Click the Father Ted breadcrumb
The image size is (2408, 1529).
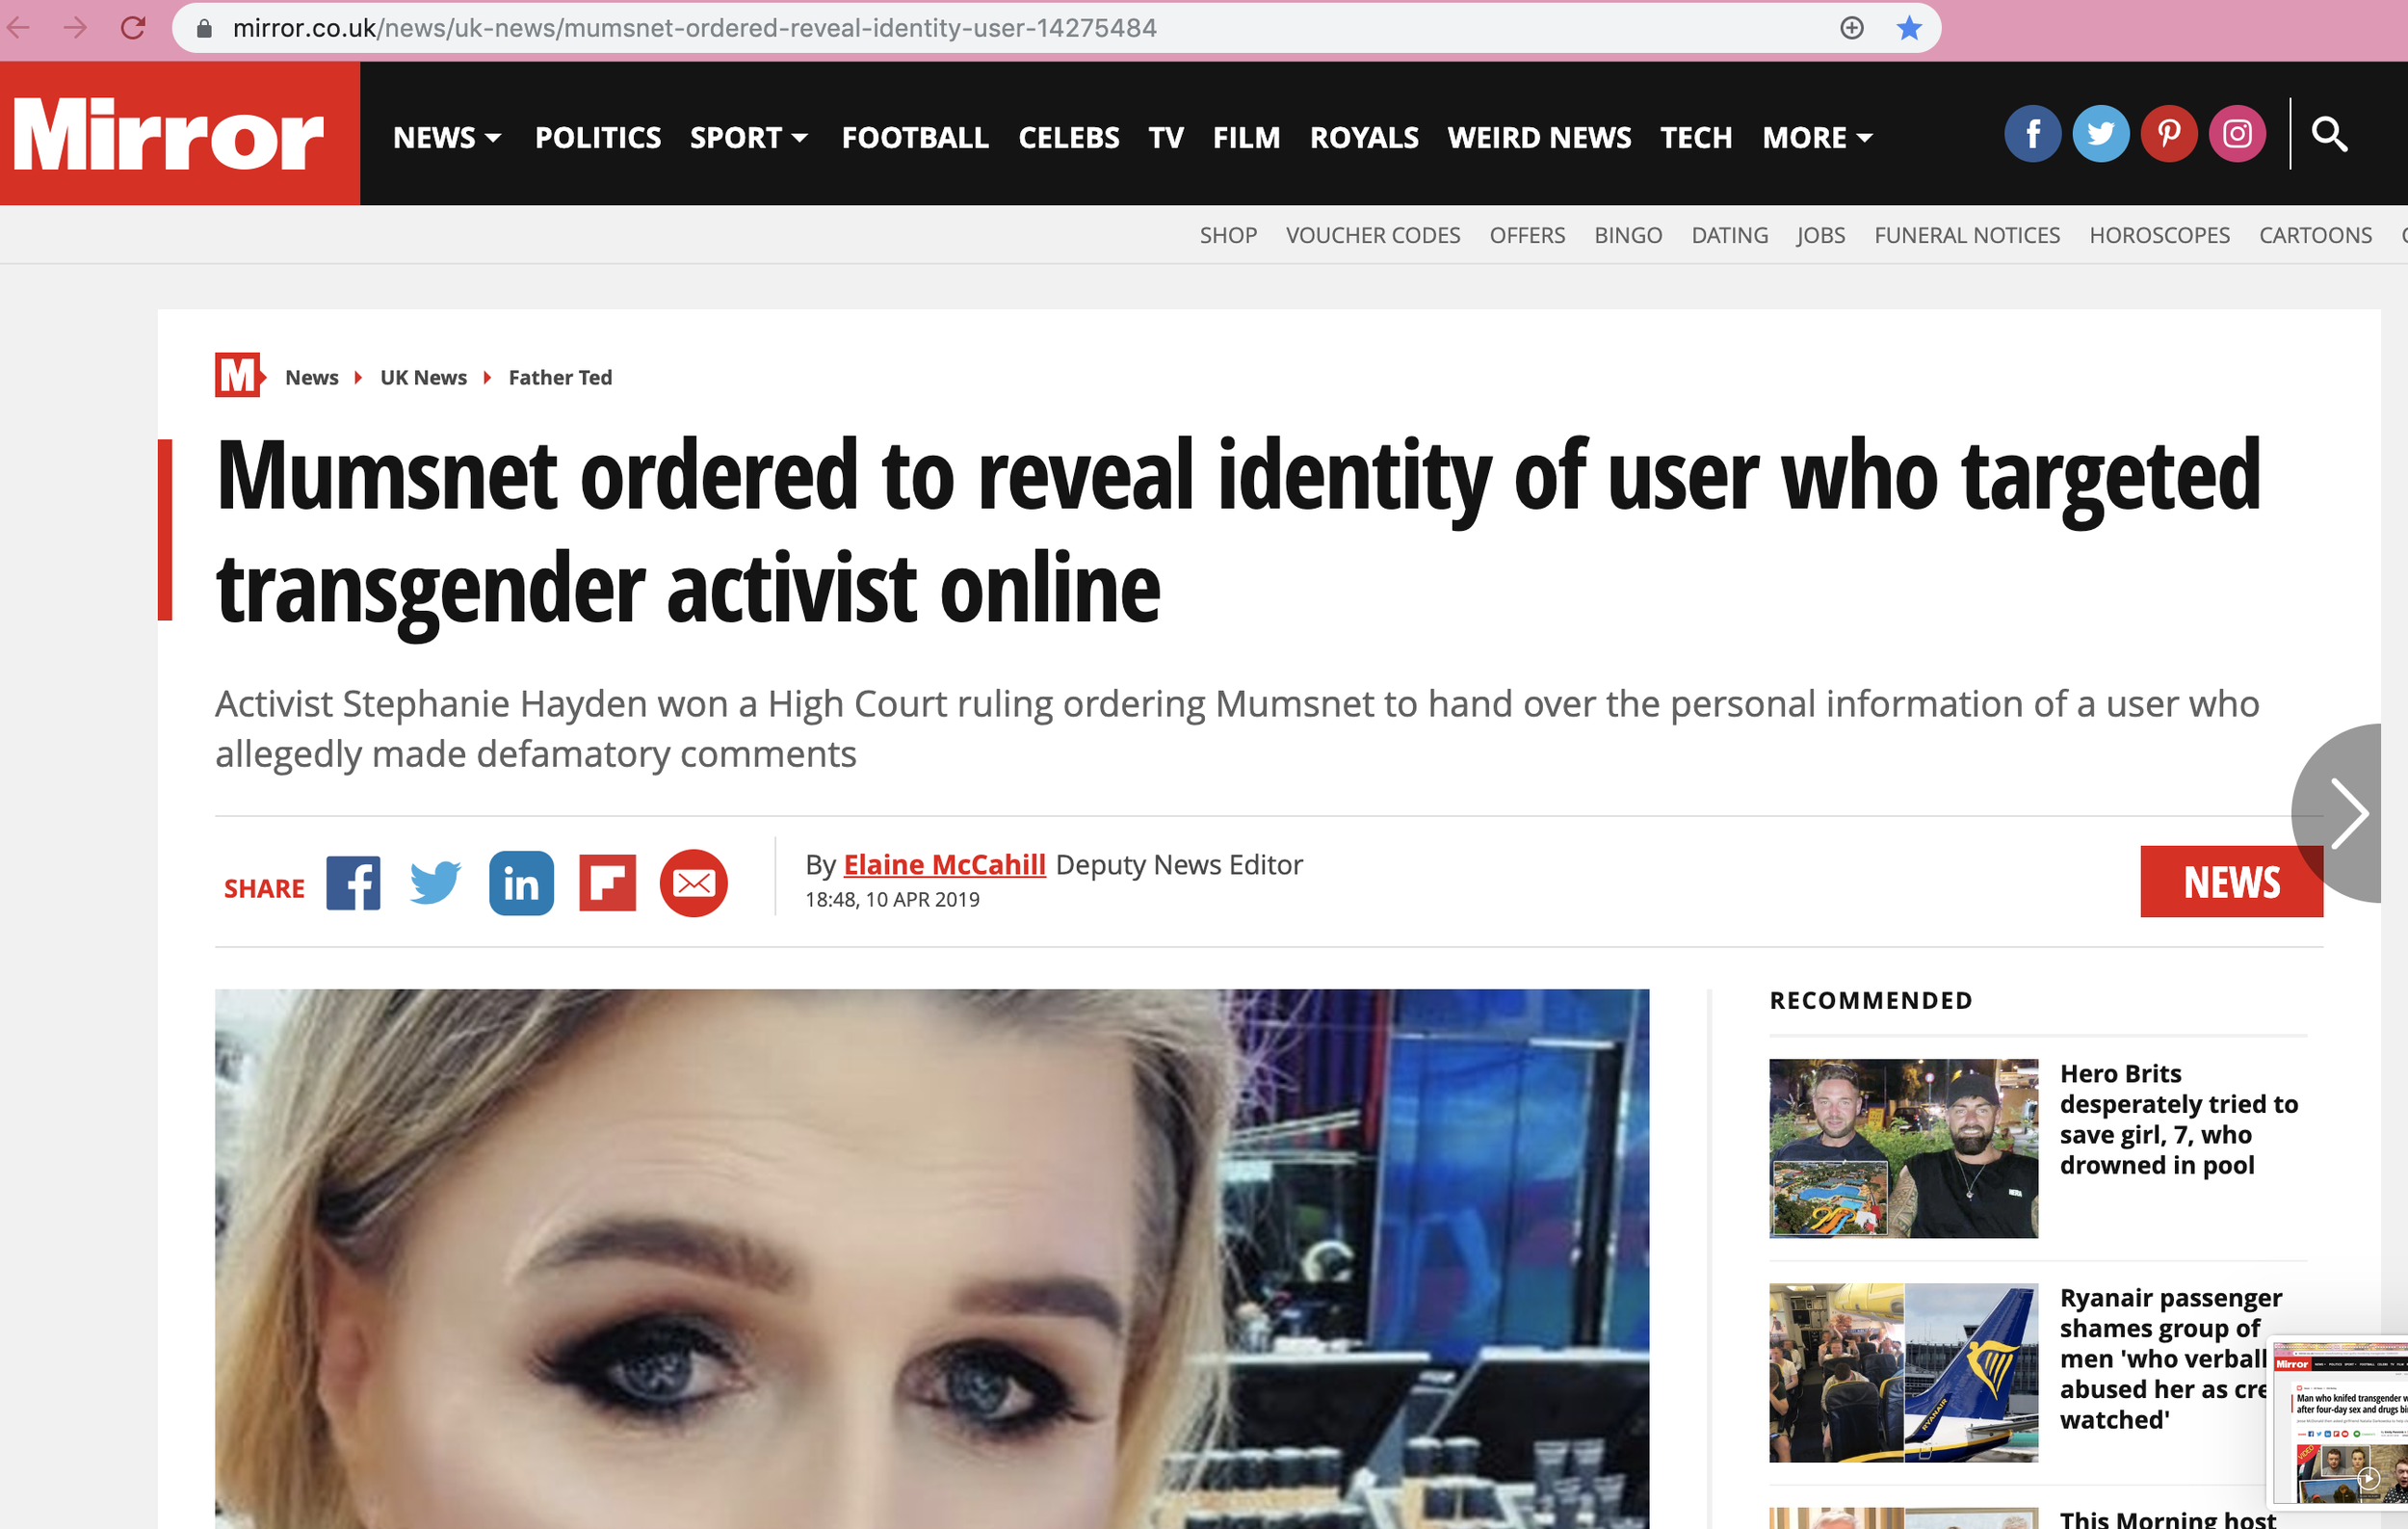click(x=560, y=377)
